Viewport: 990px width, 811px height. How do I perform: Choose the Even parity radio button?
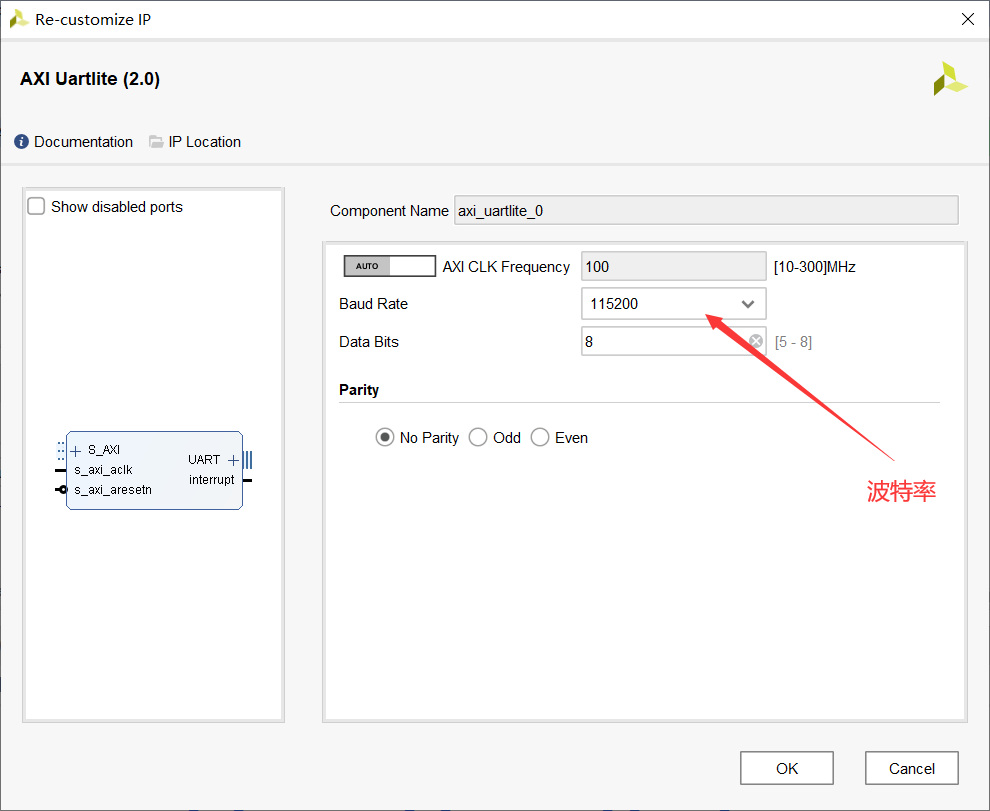click(540, 438)
